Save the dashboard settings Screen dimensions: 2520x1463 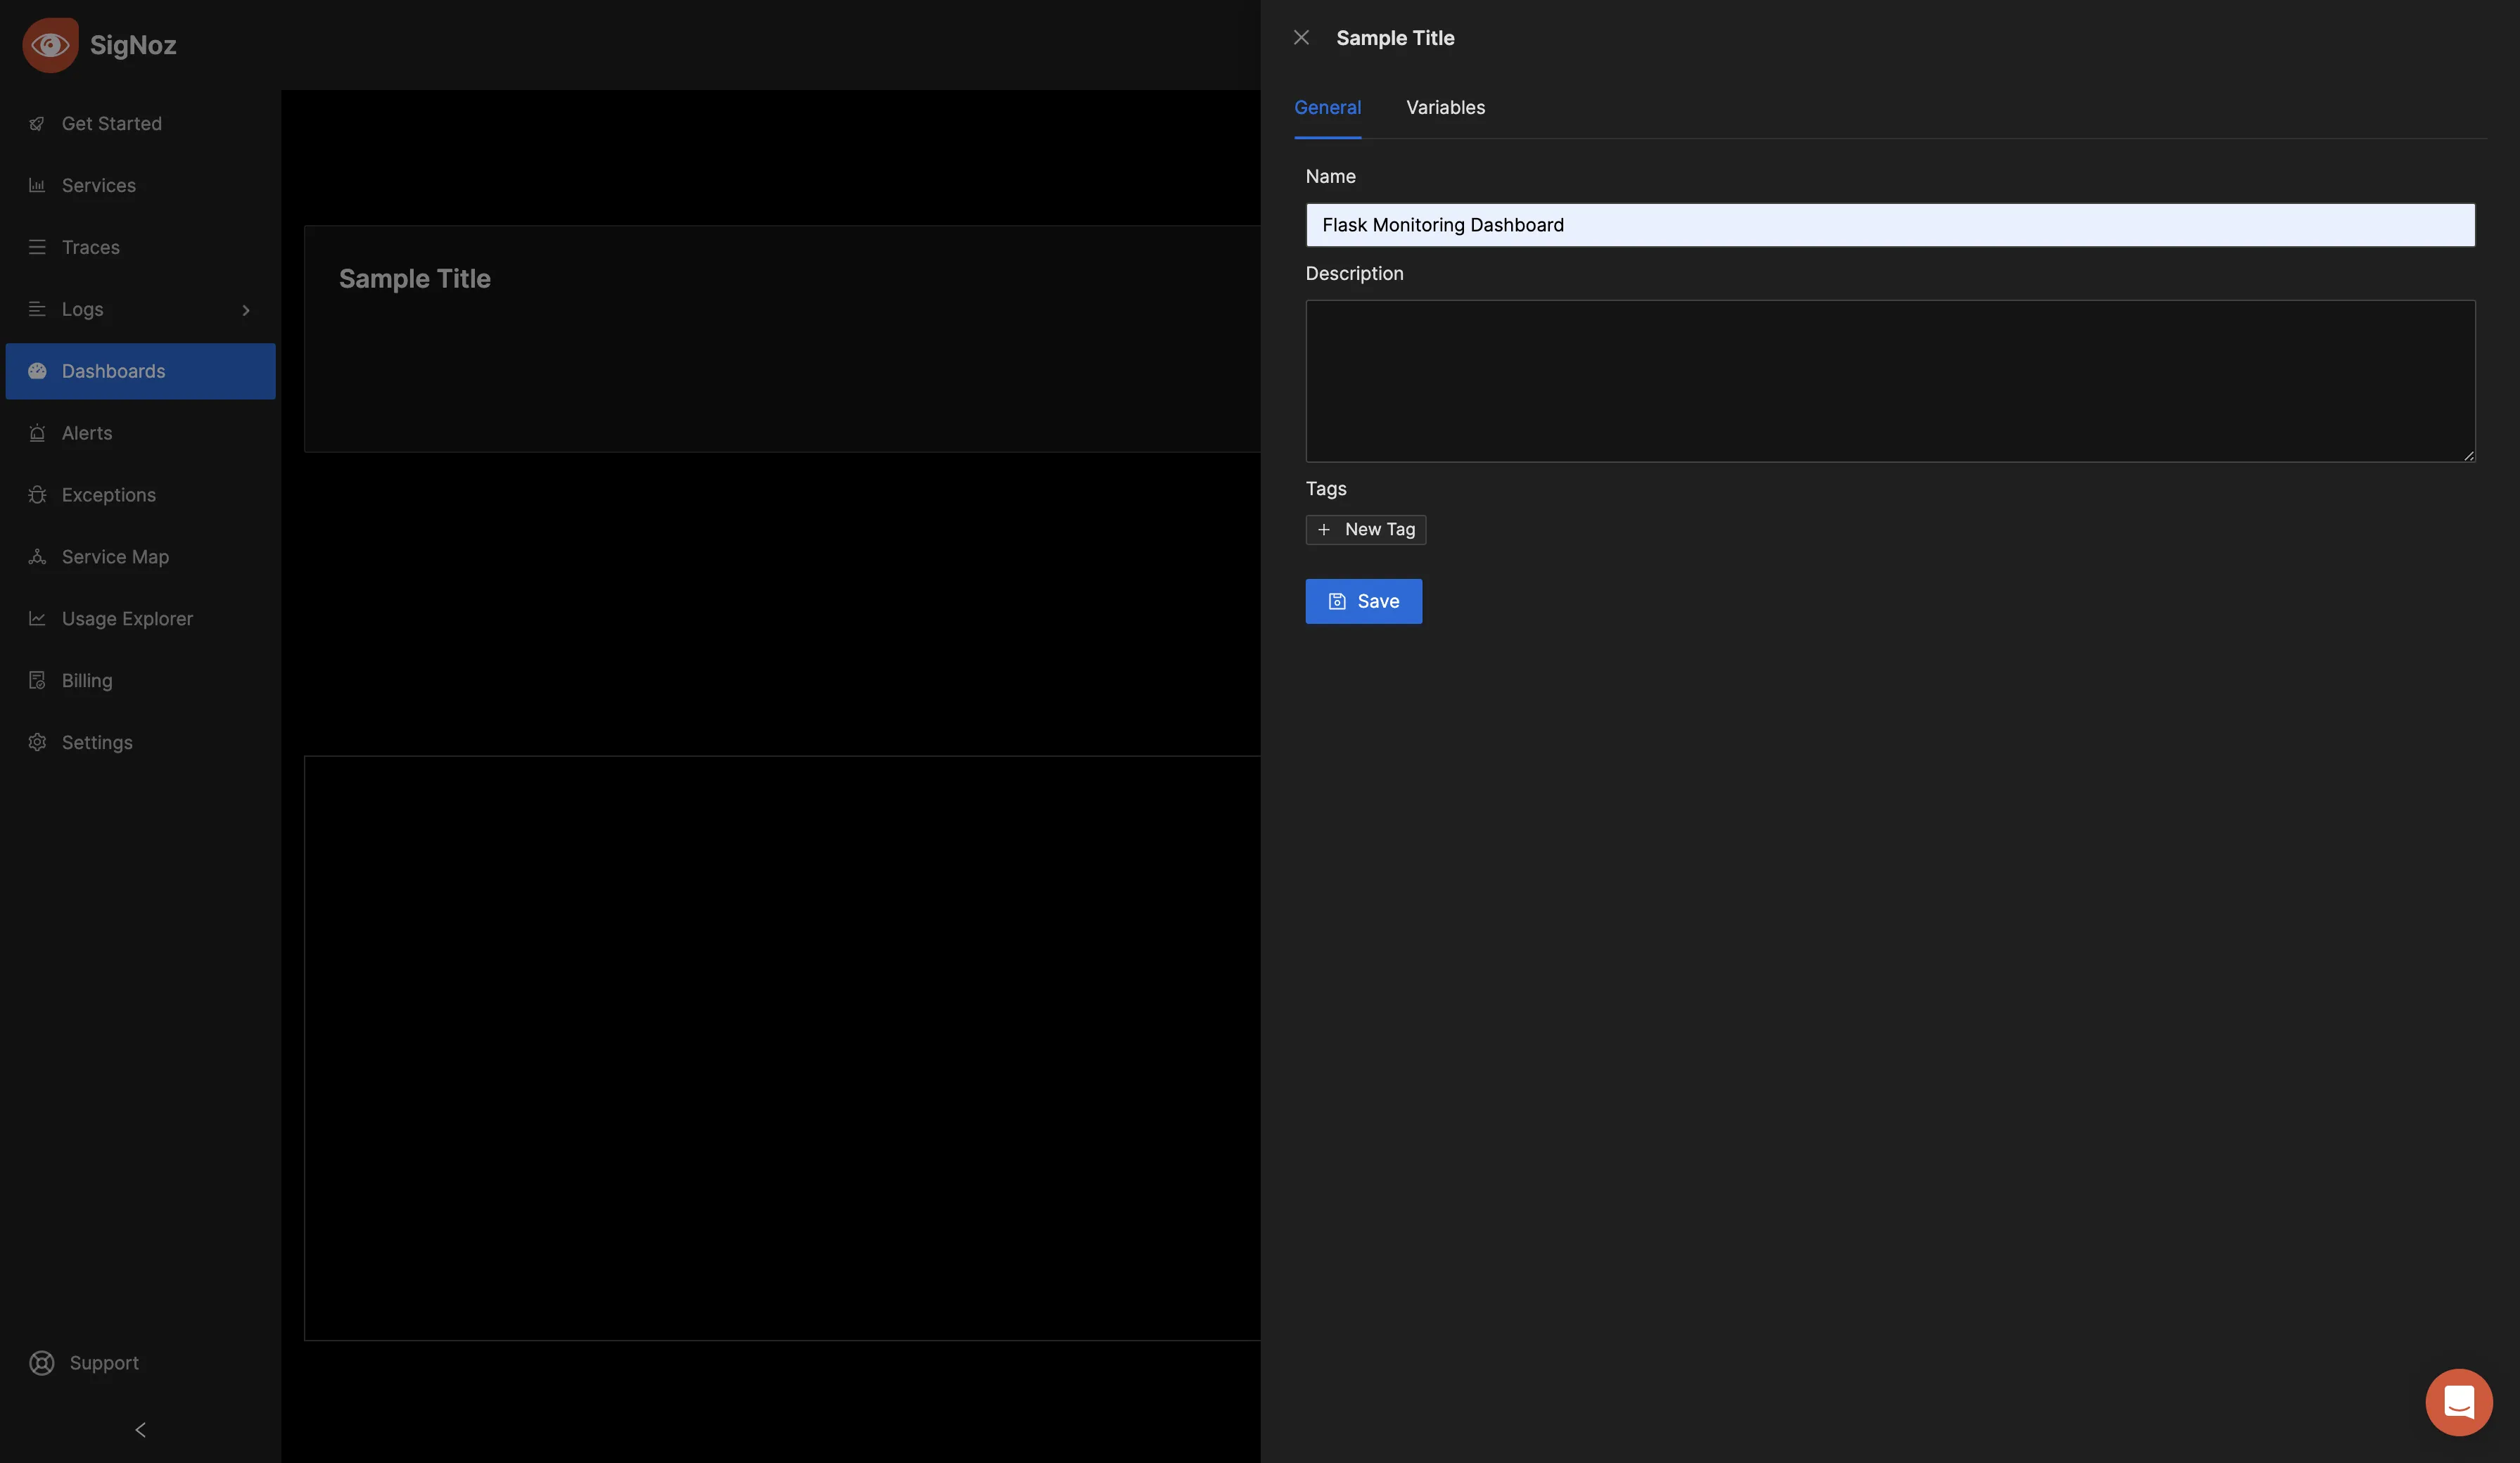point(1363,601)
